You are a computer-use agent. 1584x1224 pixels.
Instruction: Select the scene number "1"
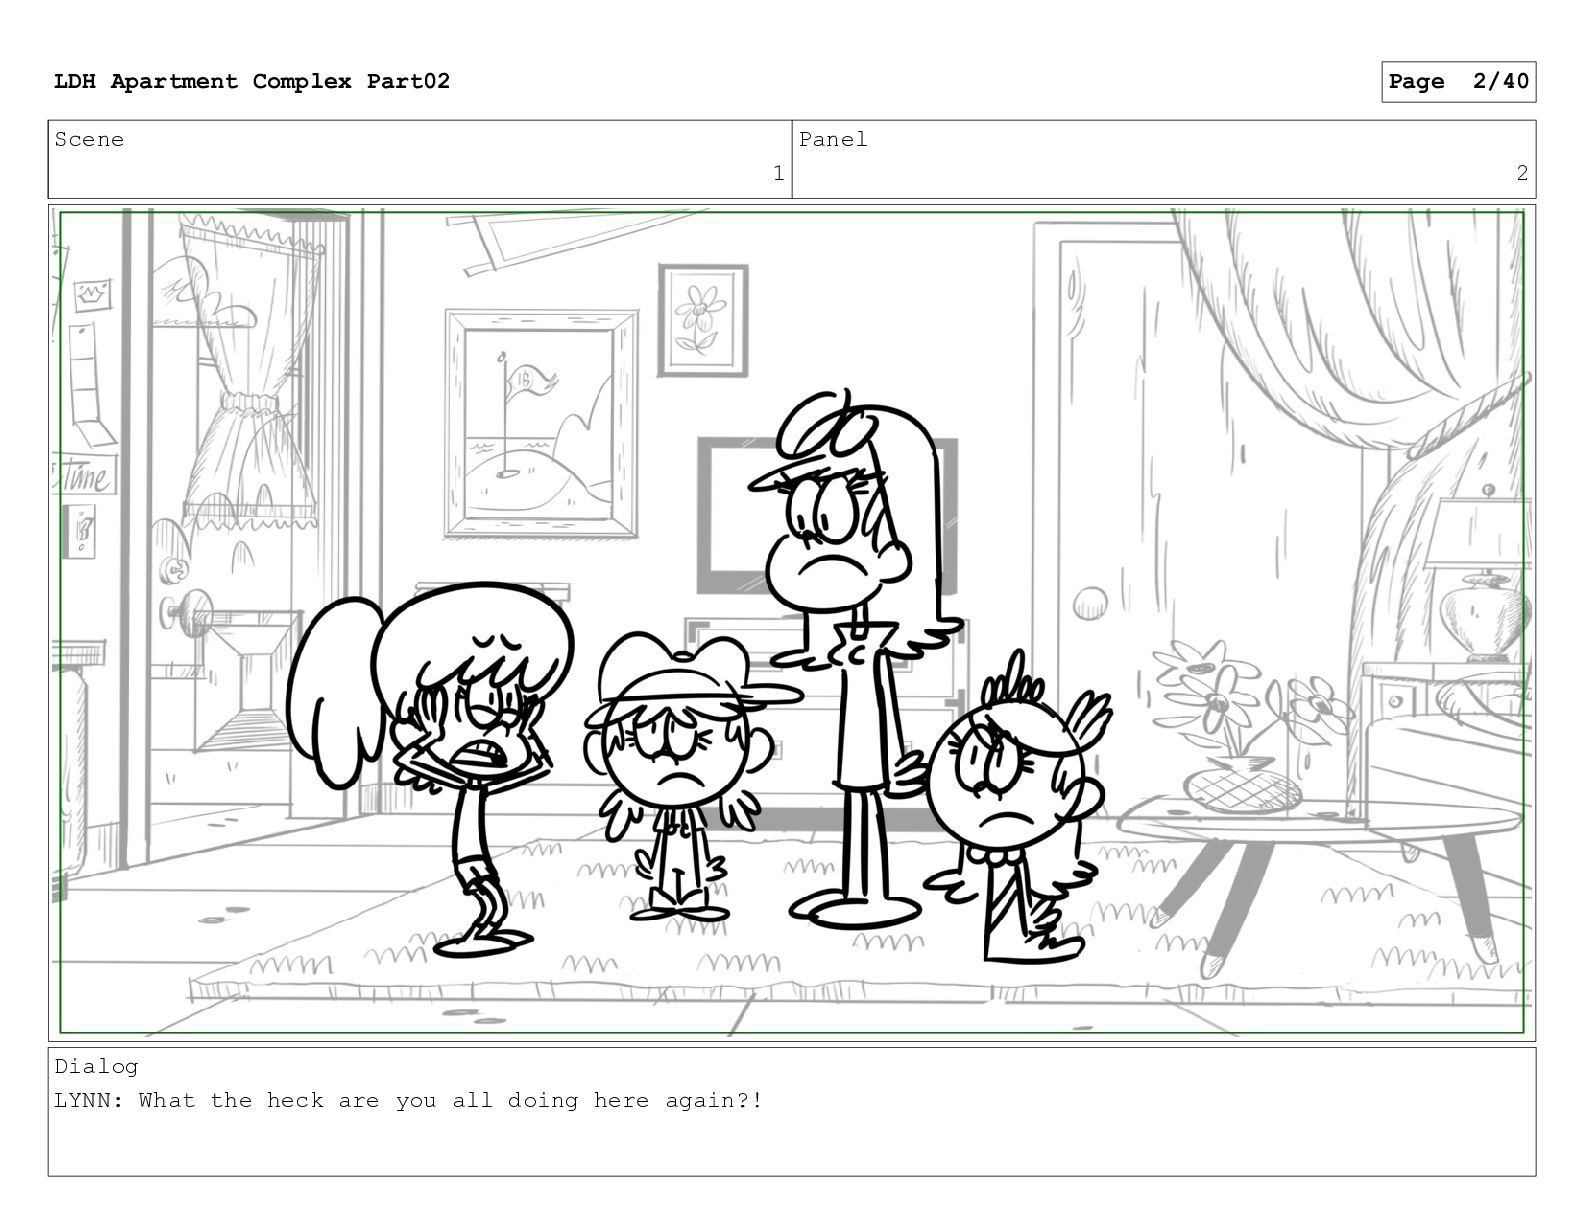(x=778, y=174)
